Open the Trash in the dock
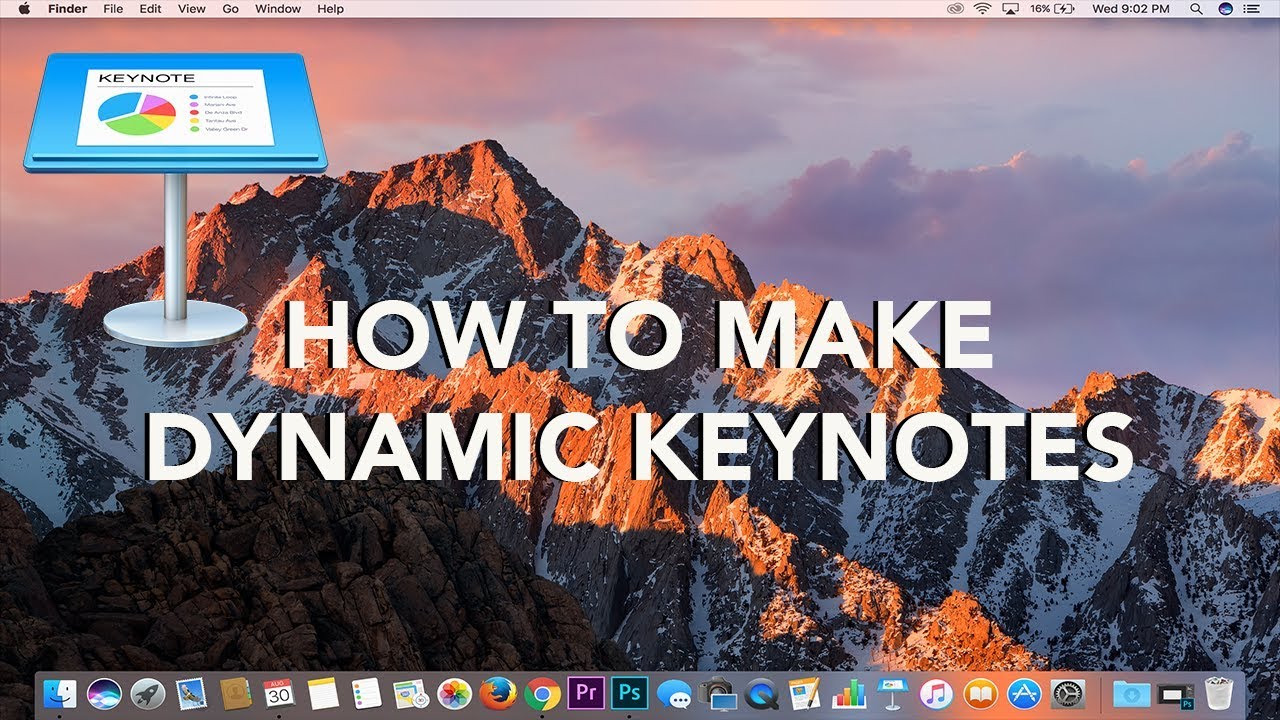1280x720 pixels. [x=1219, y=693]
